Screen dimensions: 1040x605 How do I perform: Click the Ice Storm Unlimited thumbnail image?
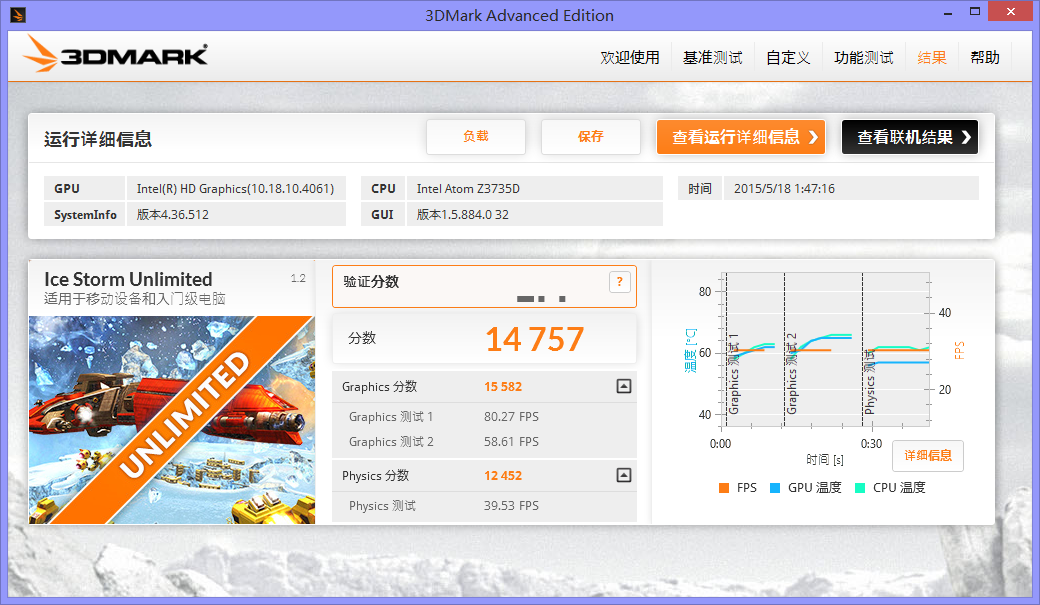[x=172, y=420]
